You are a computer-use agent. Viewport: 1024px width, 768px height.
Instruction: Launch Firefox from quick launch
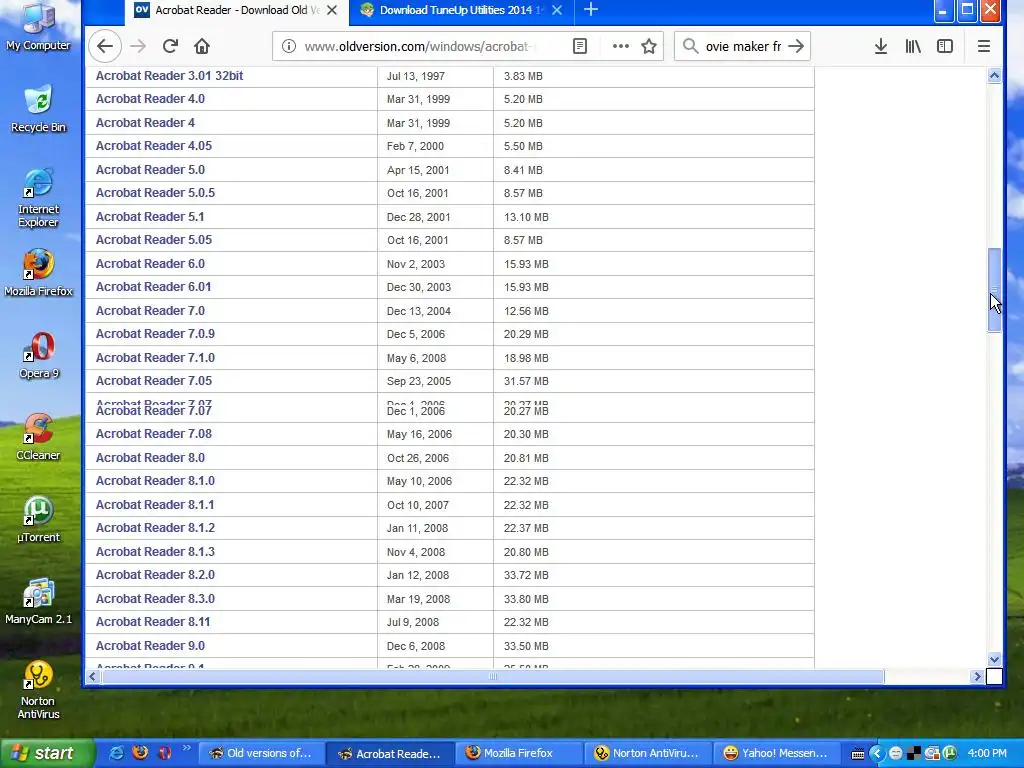click(x=140, y=753)
